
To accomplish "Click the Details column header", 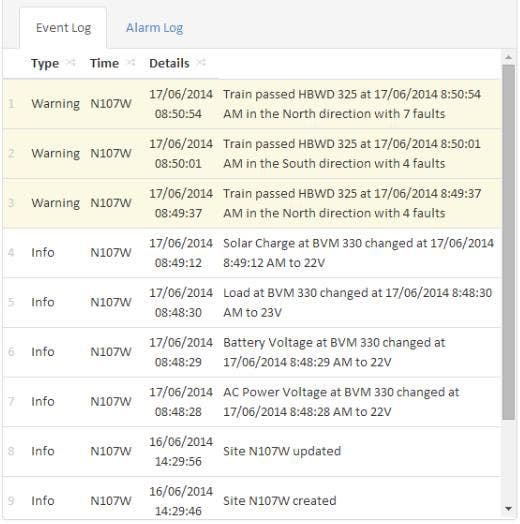I will pos(169,63).
